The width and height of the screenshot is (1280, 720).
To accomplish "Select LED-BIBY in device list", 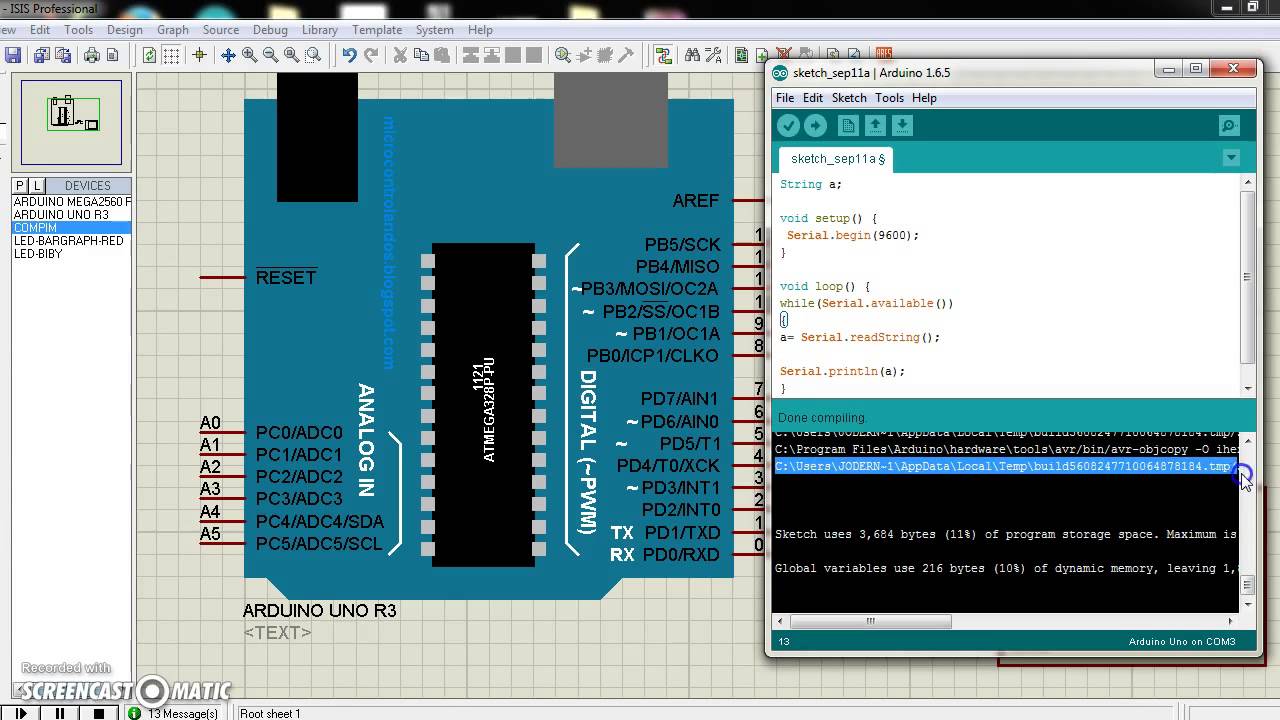I will pyautogui.click(x=72, y=254).
